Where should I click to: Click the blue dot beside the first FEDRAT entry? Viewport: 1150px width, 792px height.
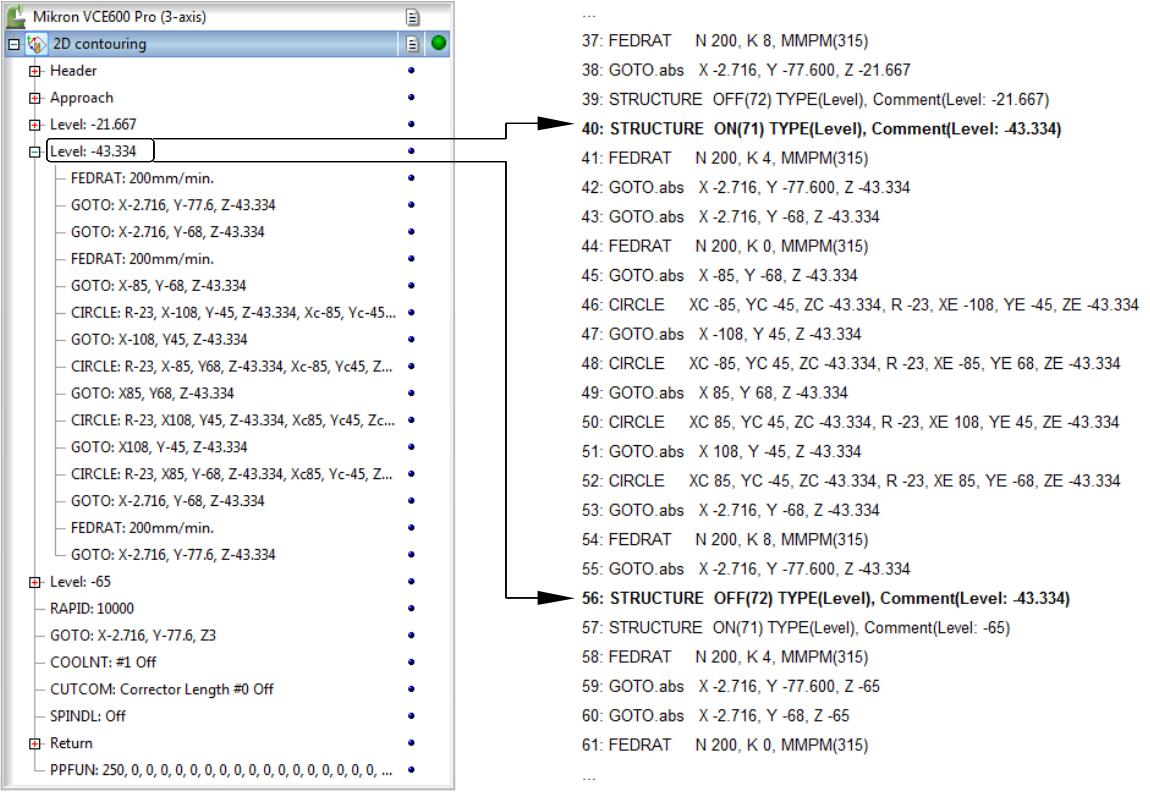point(412,178)
